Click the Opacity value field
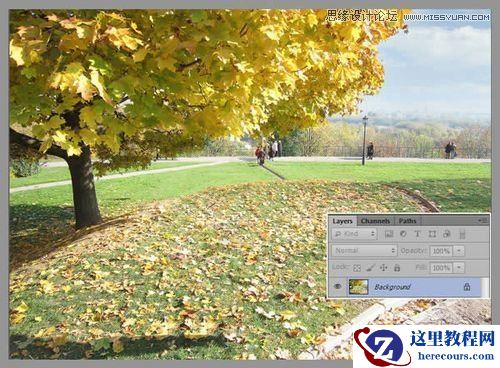This screenshot has height=368, width=500. (x=441, y=251)
